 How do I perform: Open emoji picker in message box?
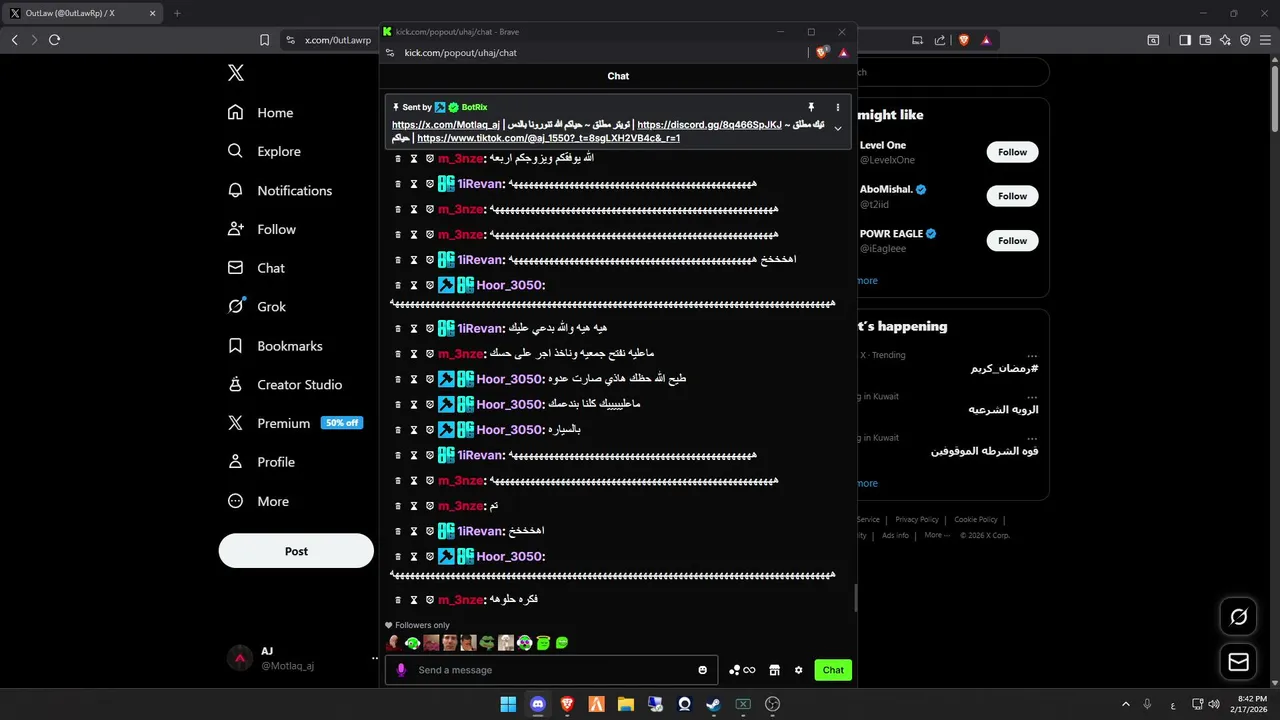click(x=703, y=670)
